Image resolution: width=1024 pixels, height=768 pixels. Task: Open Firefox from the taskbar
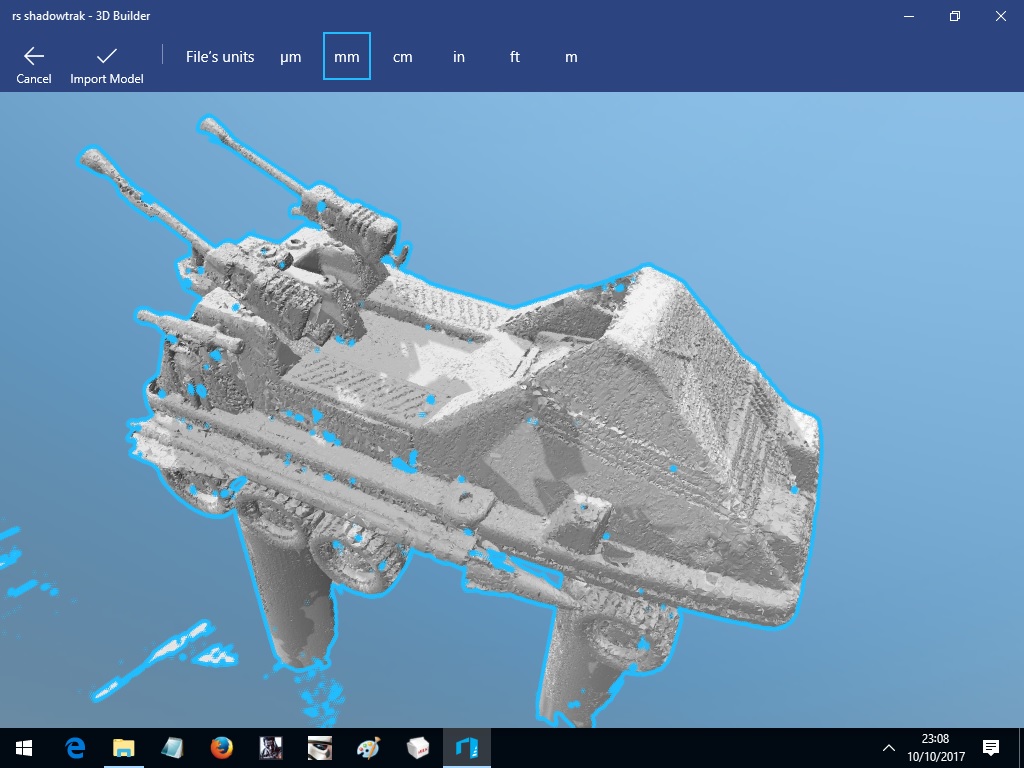coord(221,748)
